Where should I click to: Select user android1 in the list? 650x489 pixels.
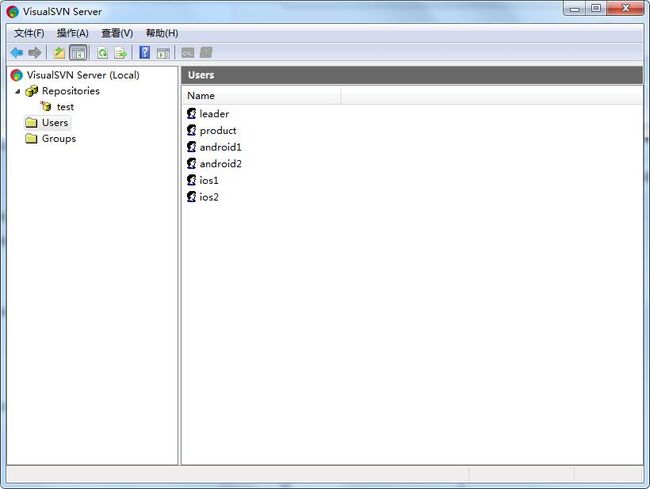coord(221,147)
